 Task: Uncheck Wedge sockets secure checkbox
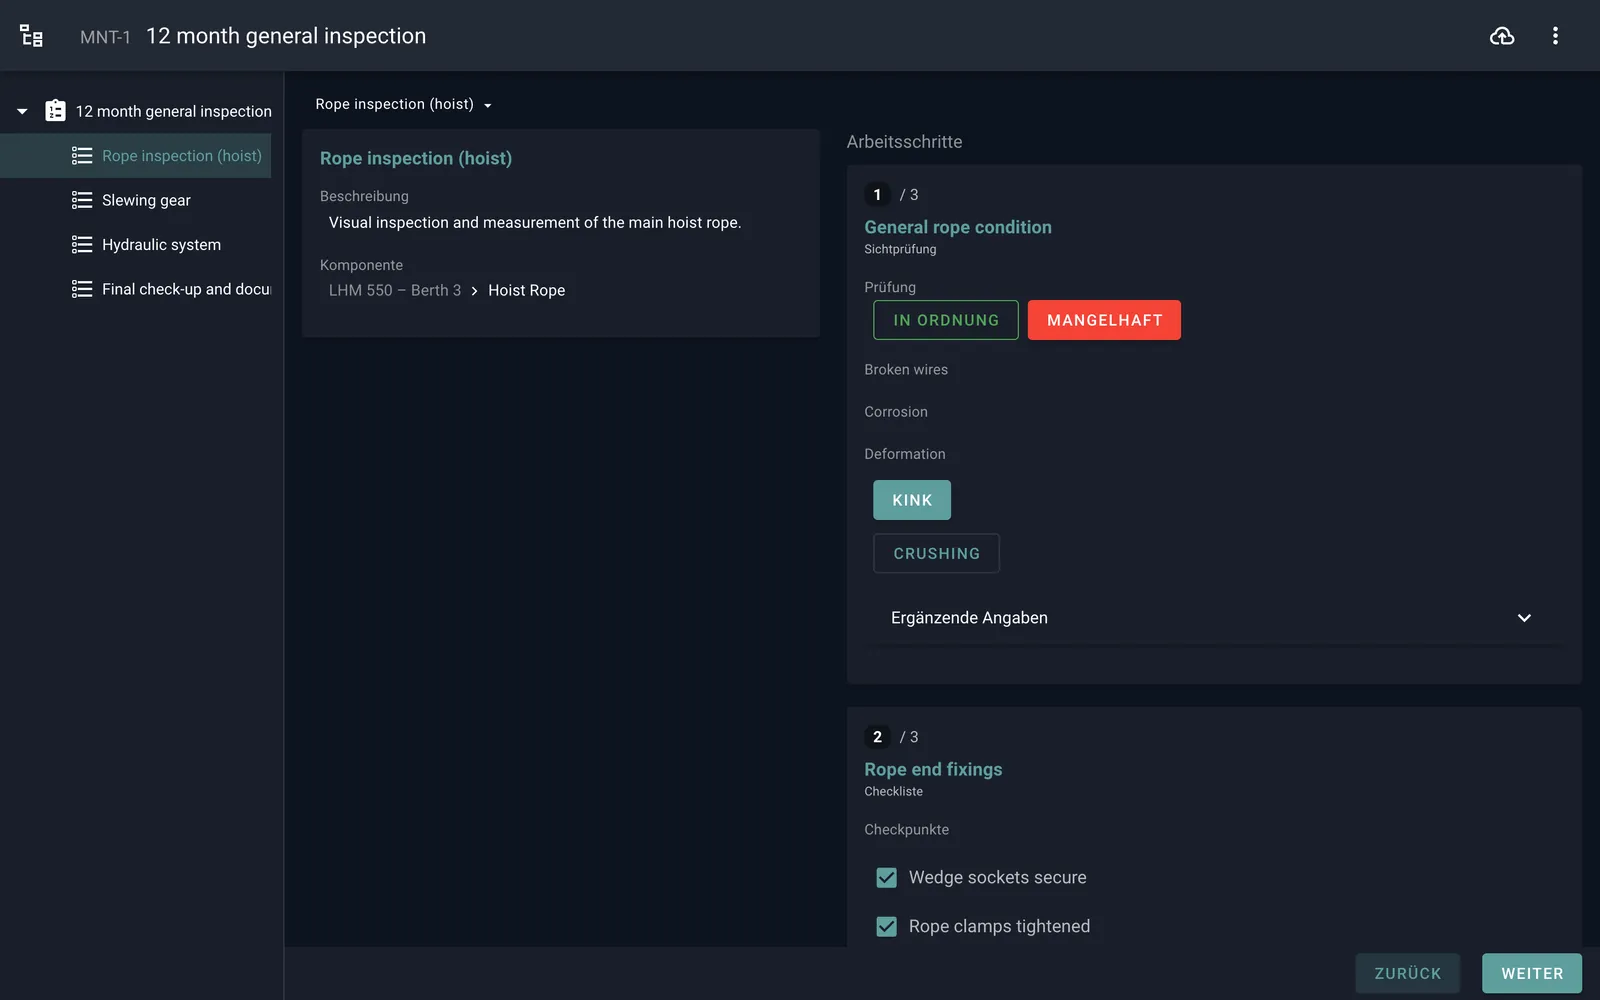coord(886,878)
